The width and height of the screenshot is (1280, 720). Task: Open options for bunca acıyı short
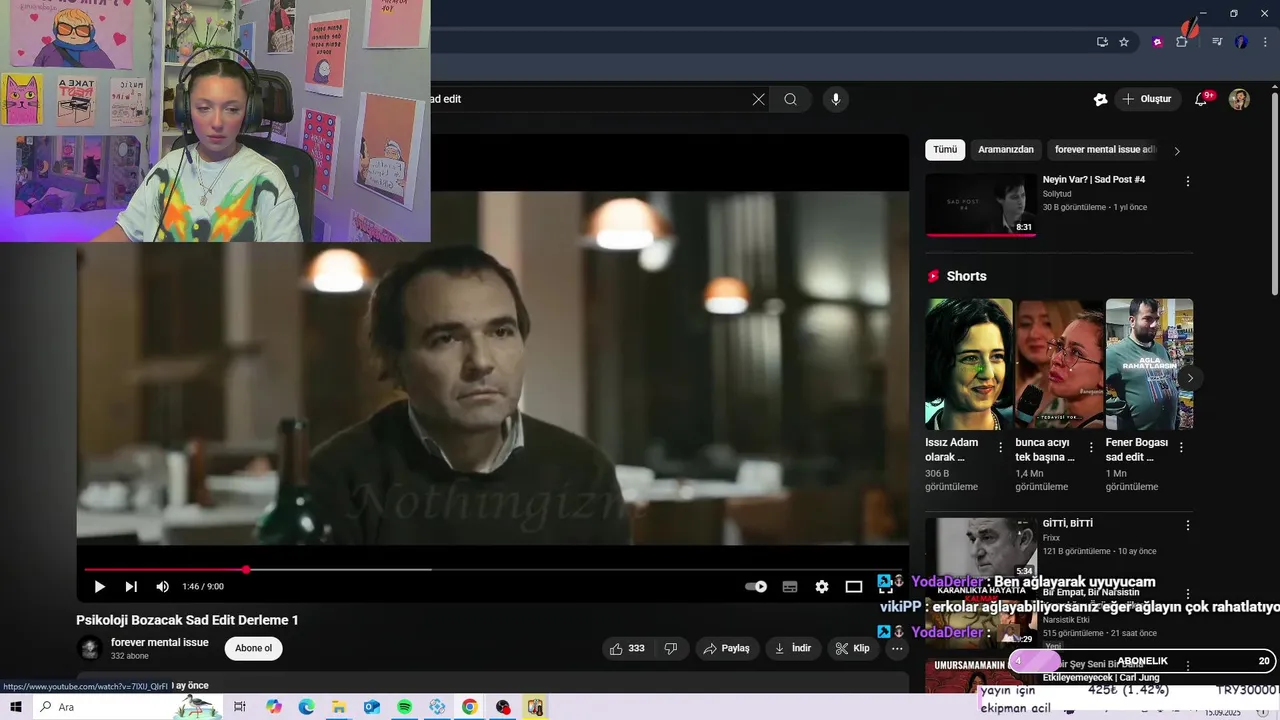1091,447
